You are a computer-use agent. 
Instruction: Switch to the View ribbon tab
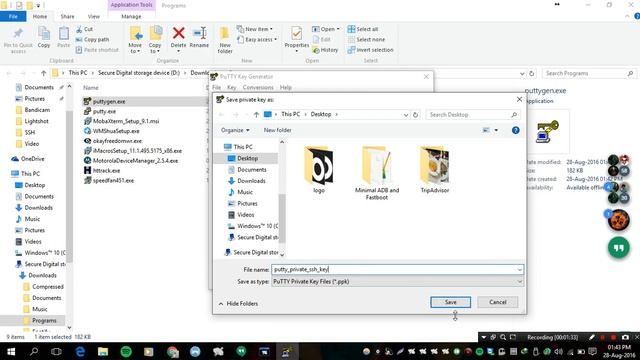pos(93,16)
